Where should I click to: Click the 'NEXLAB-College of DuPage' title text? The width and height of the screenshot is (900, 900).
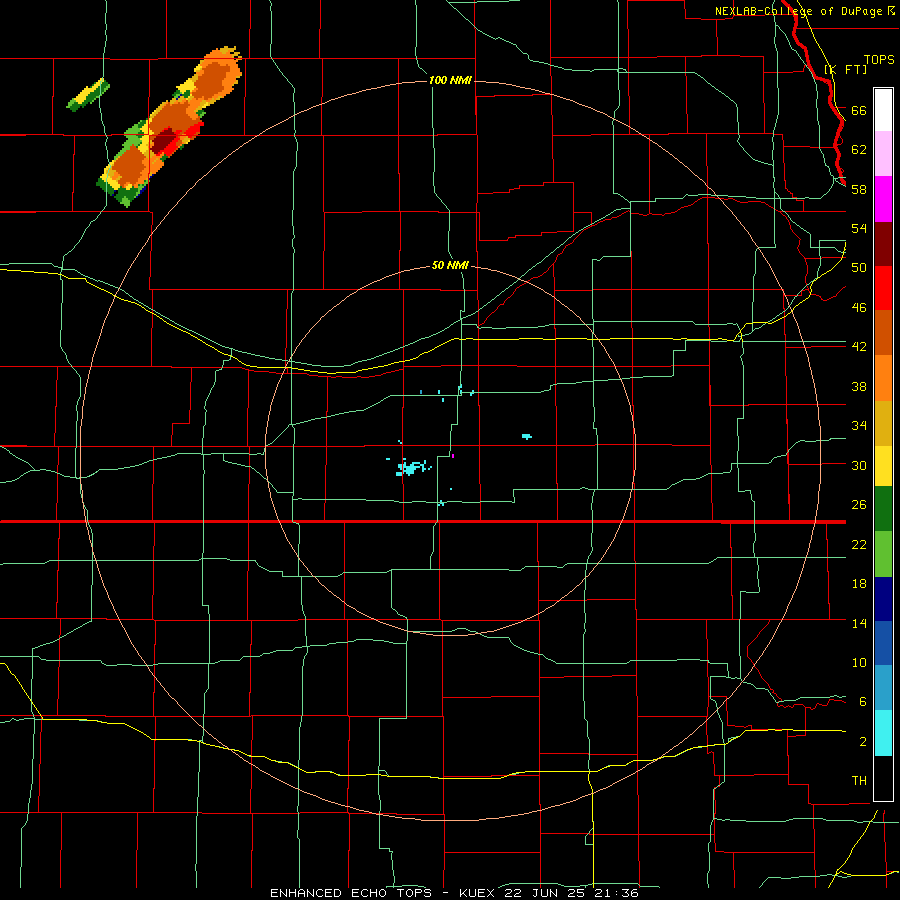(798, 11)
